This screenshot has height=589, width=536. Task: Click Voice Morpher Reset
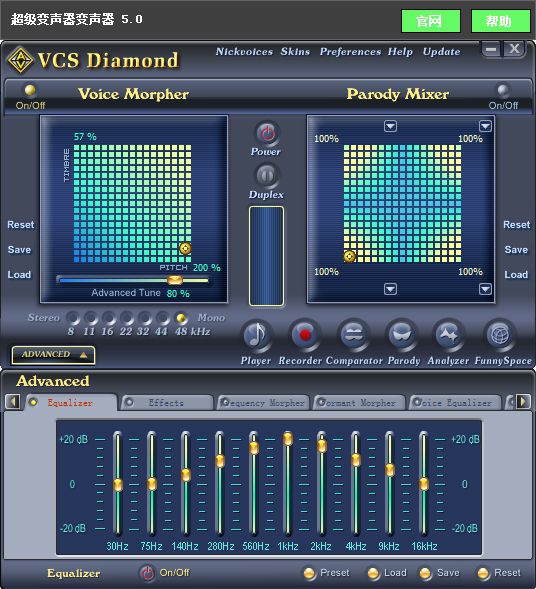click(21, 225)
